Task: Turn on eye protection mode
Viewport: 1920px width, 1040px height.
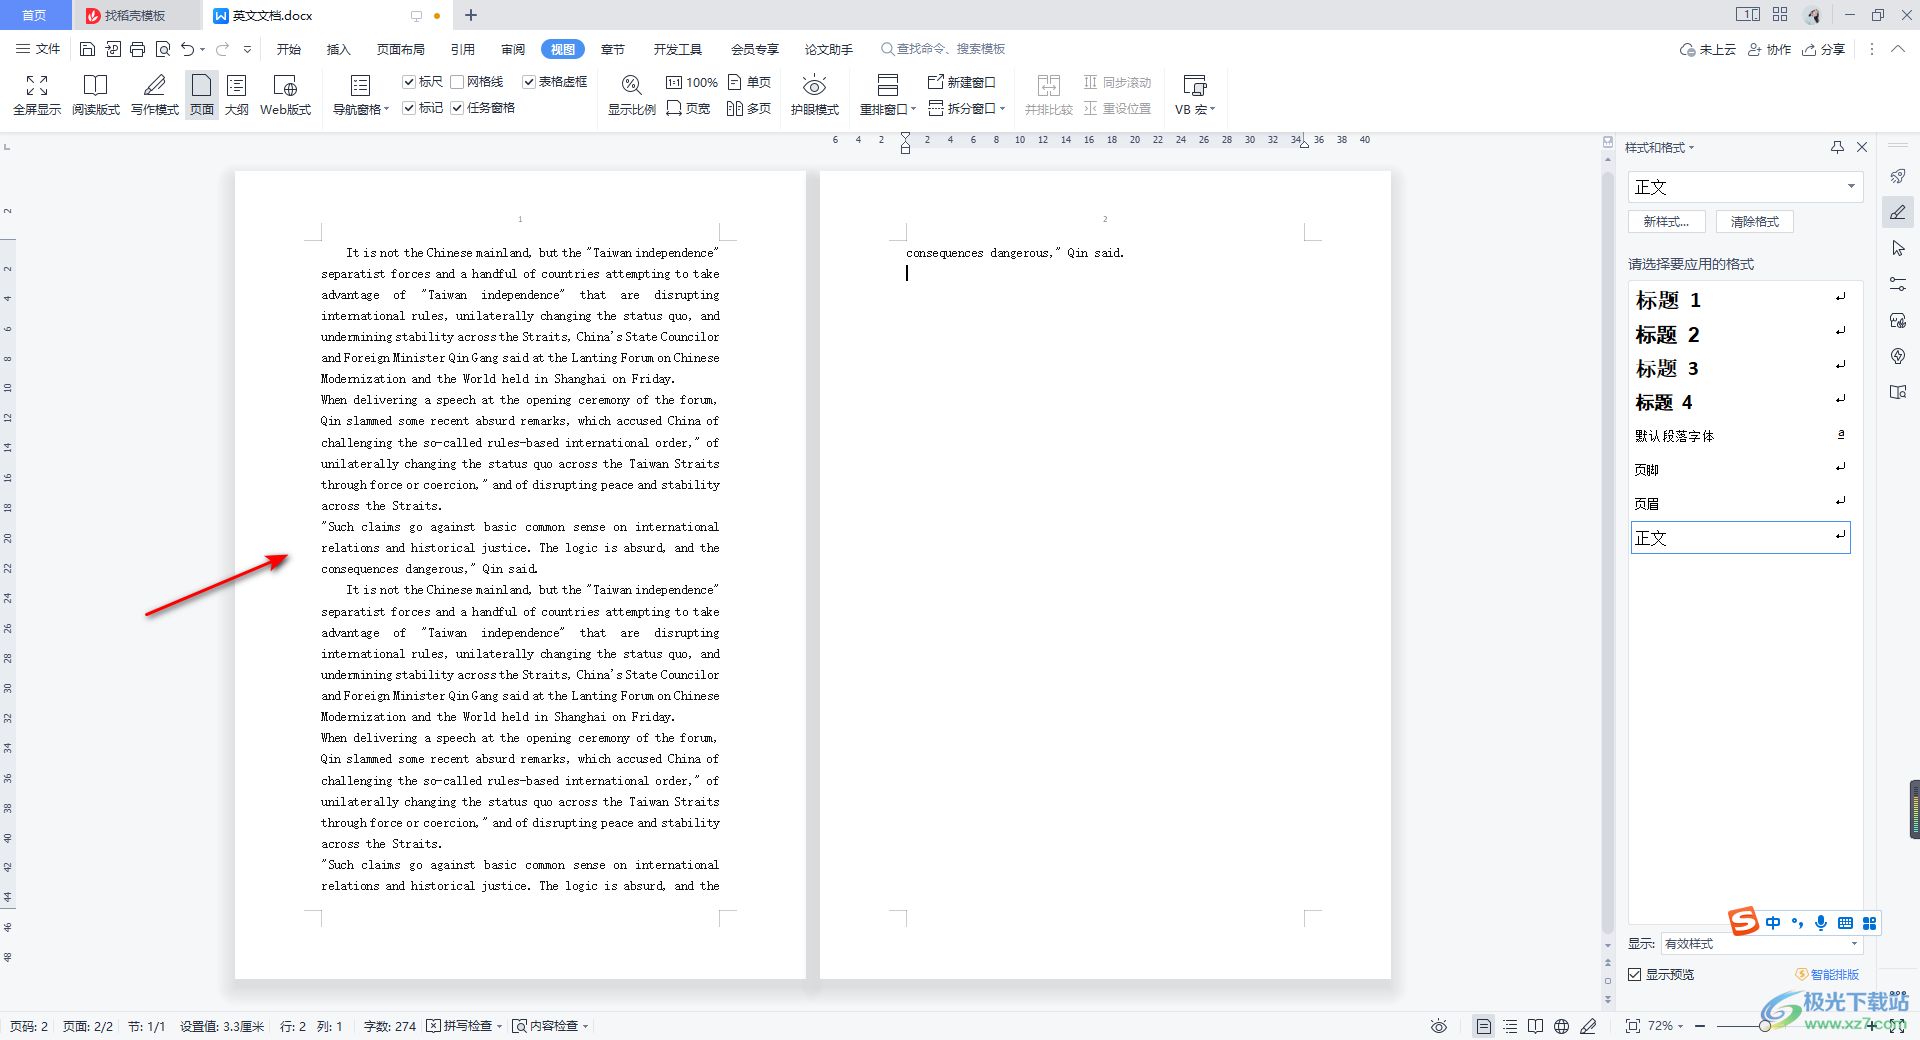Action: tap(815, 95)
